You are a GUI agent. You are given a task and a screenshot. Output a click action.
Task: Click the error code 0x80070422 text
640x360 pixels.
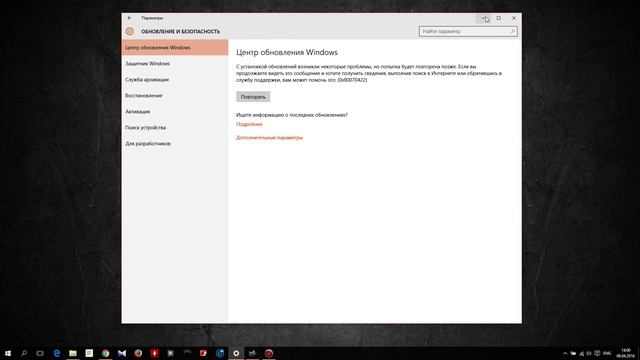click(352, 80)
